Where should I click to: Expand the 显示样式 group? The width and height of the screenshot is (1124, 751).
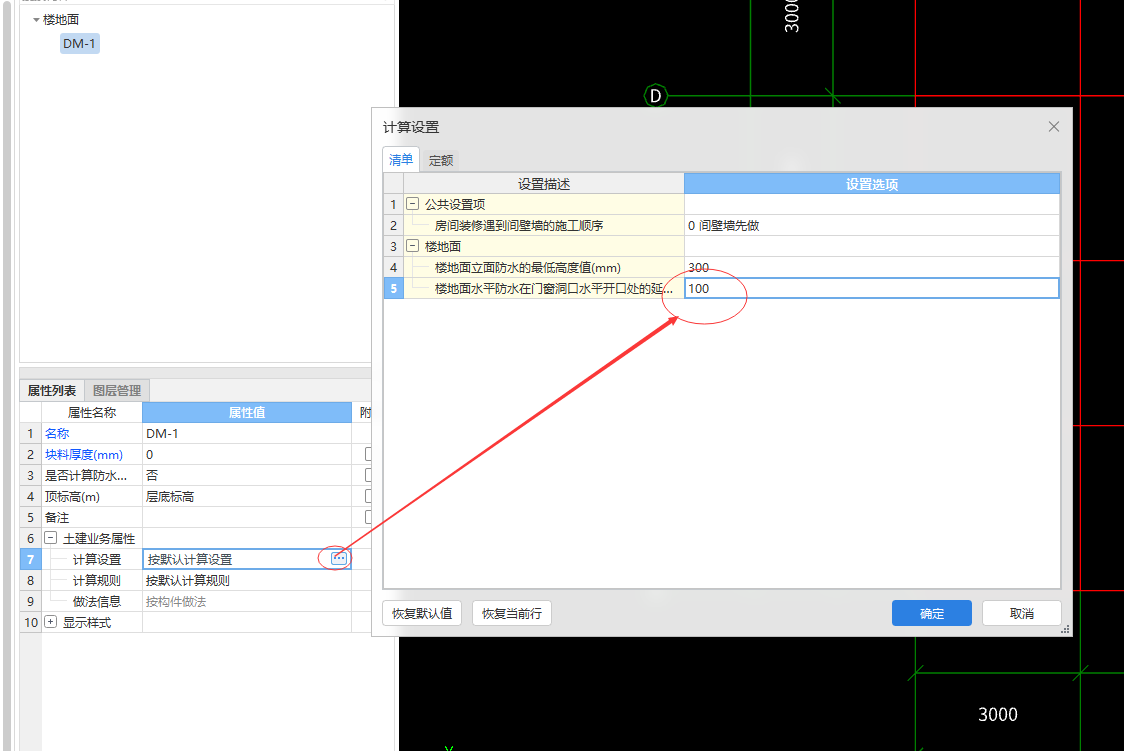(x=51, y=622)
